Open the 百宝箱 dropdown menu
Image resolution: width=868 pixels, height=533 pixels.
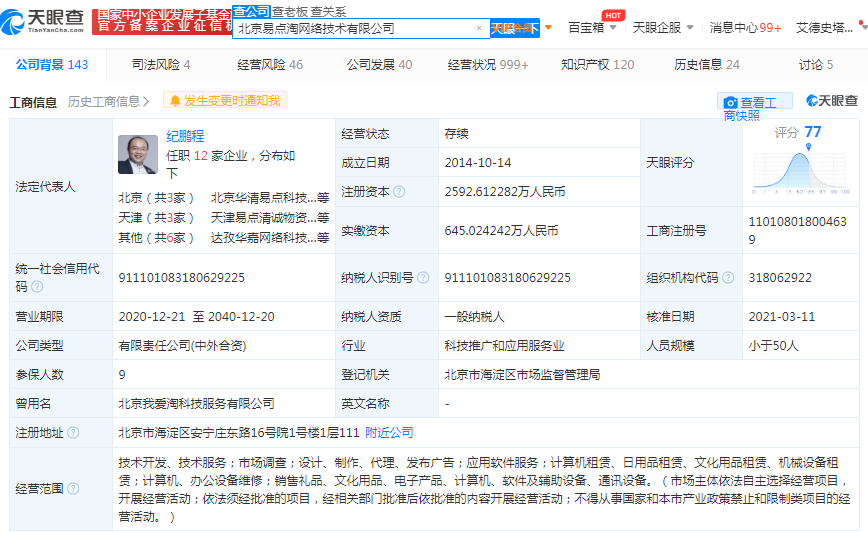(x=592, y=27)
